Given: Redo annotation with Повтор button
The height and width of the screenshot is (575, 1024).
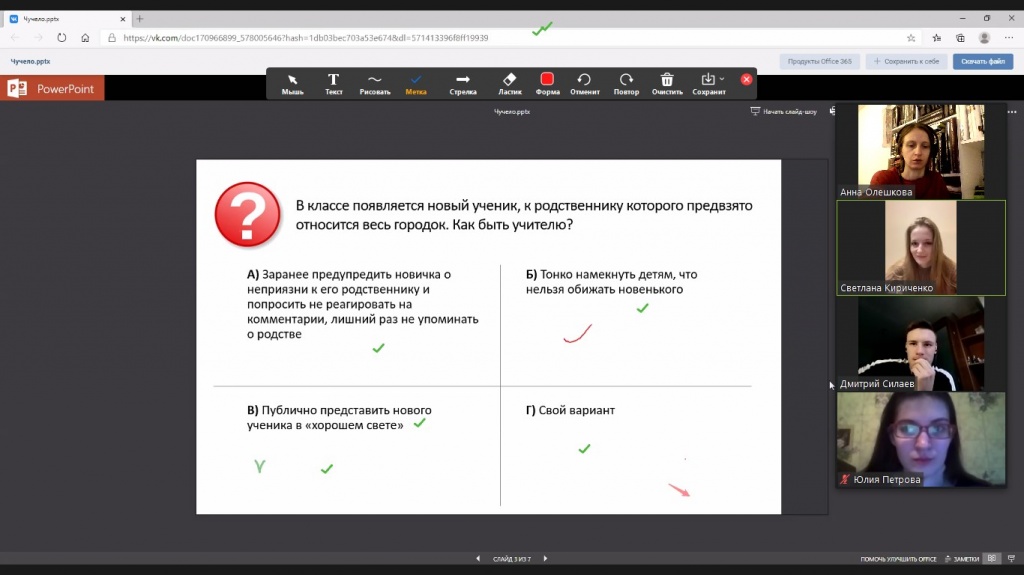Looking at the screenshot, I should (626, 83).
